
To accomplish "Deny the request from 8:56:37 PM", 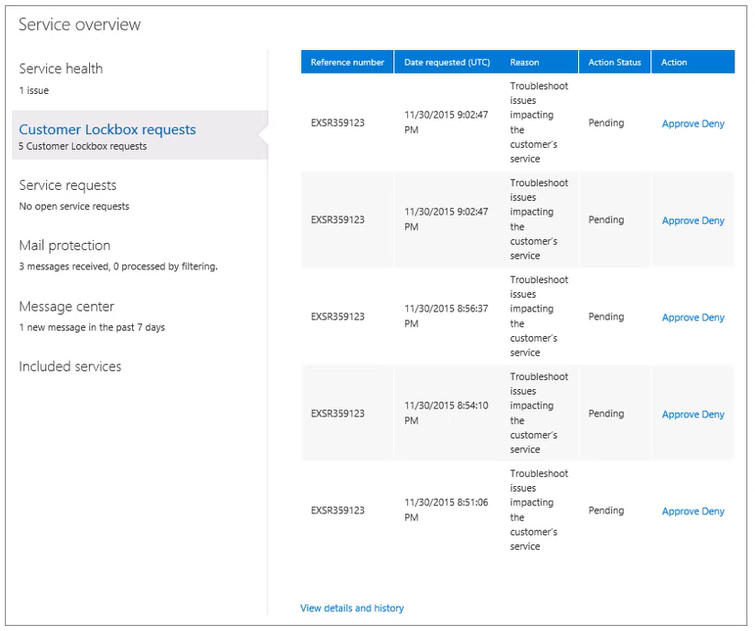I will pyautogui.click(x=713, y=318).
